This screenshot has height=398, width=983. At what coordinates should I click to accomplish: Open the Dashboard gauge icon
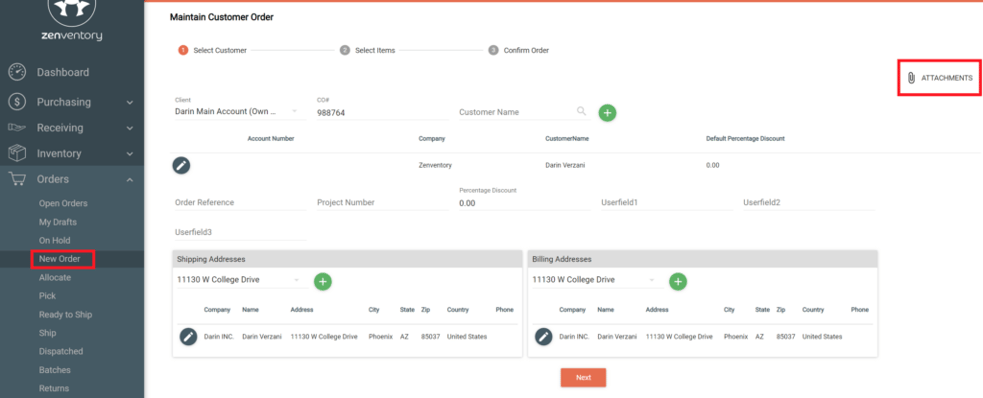coord(17,72)
